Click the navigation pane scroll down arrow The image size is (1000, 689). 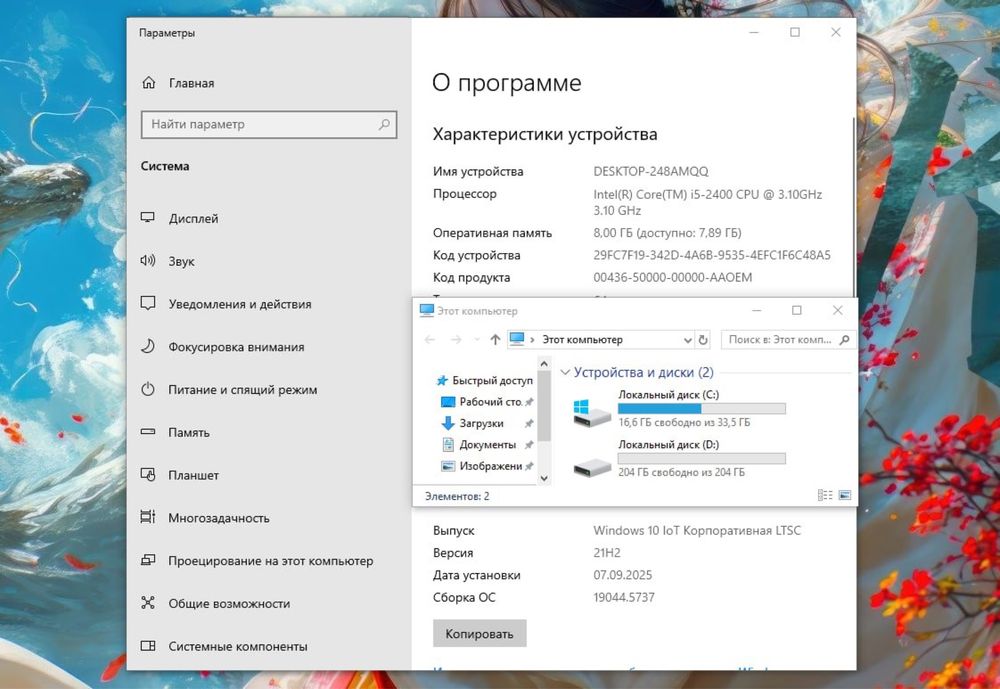point(544,477)
